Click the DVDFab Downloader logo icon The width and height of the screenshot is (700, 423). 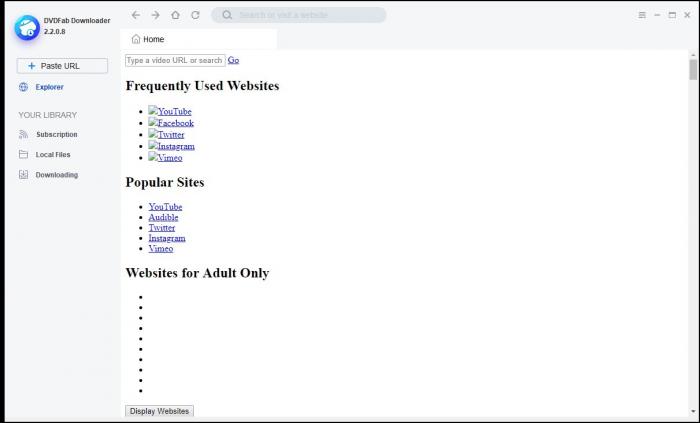coord(27,28)
